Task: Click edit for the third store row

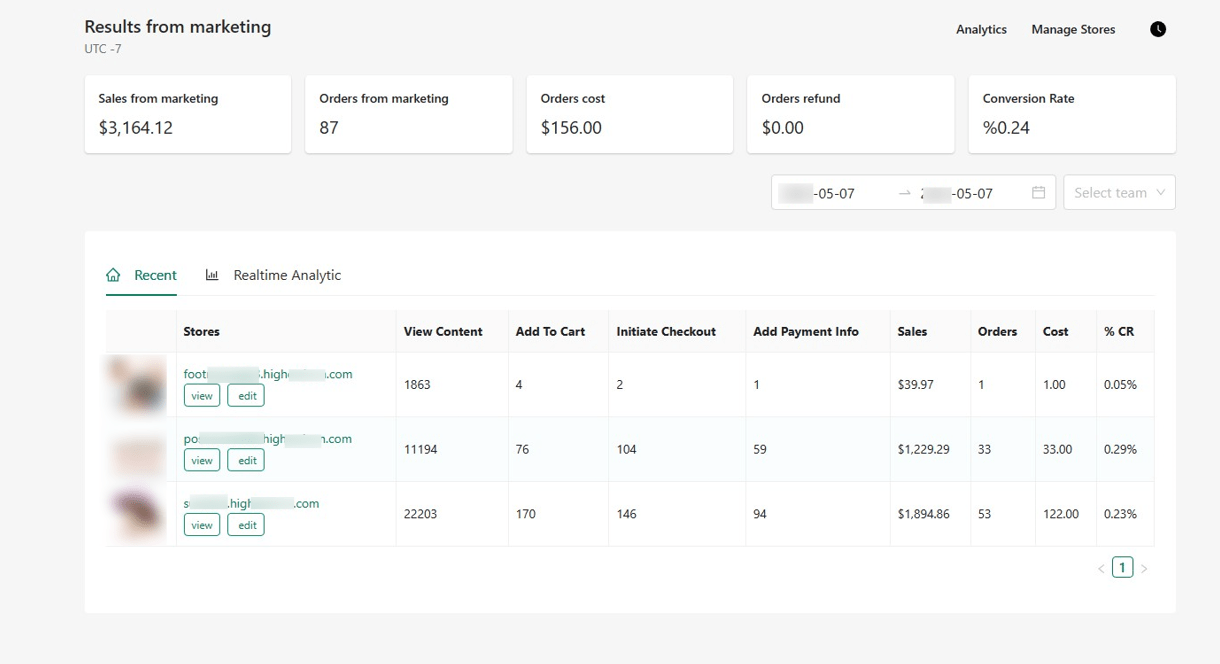Action: pos(246,524)
